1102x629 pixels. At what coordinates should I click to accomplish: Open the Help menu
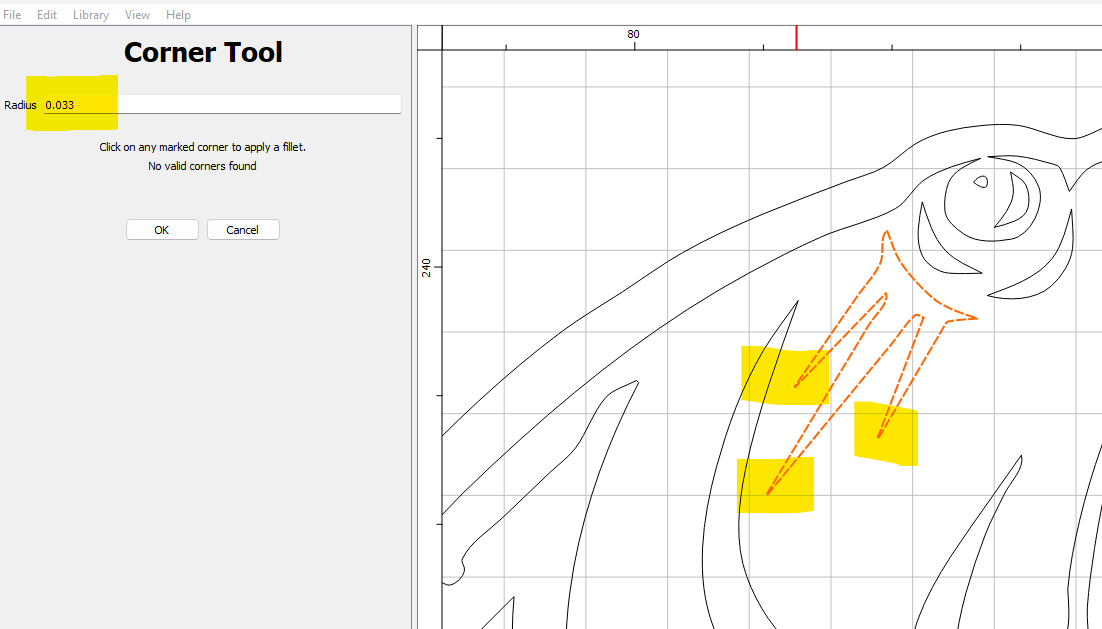tap(178, 15)
